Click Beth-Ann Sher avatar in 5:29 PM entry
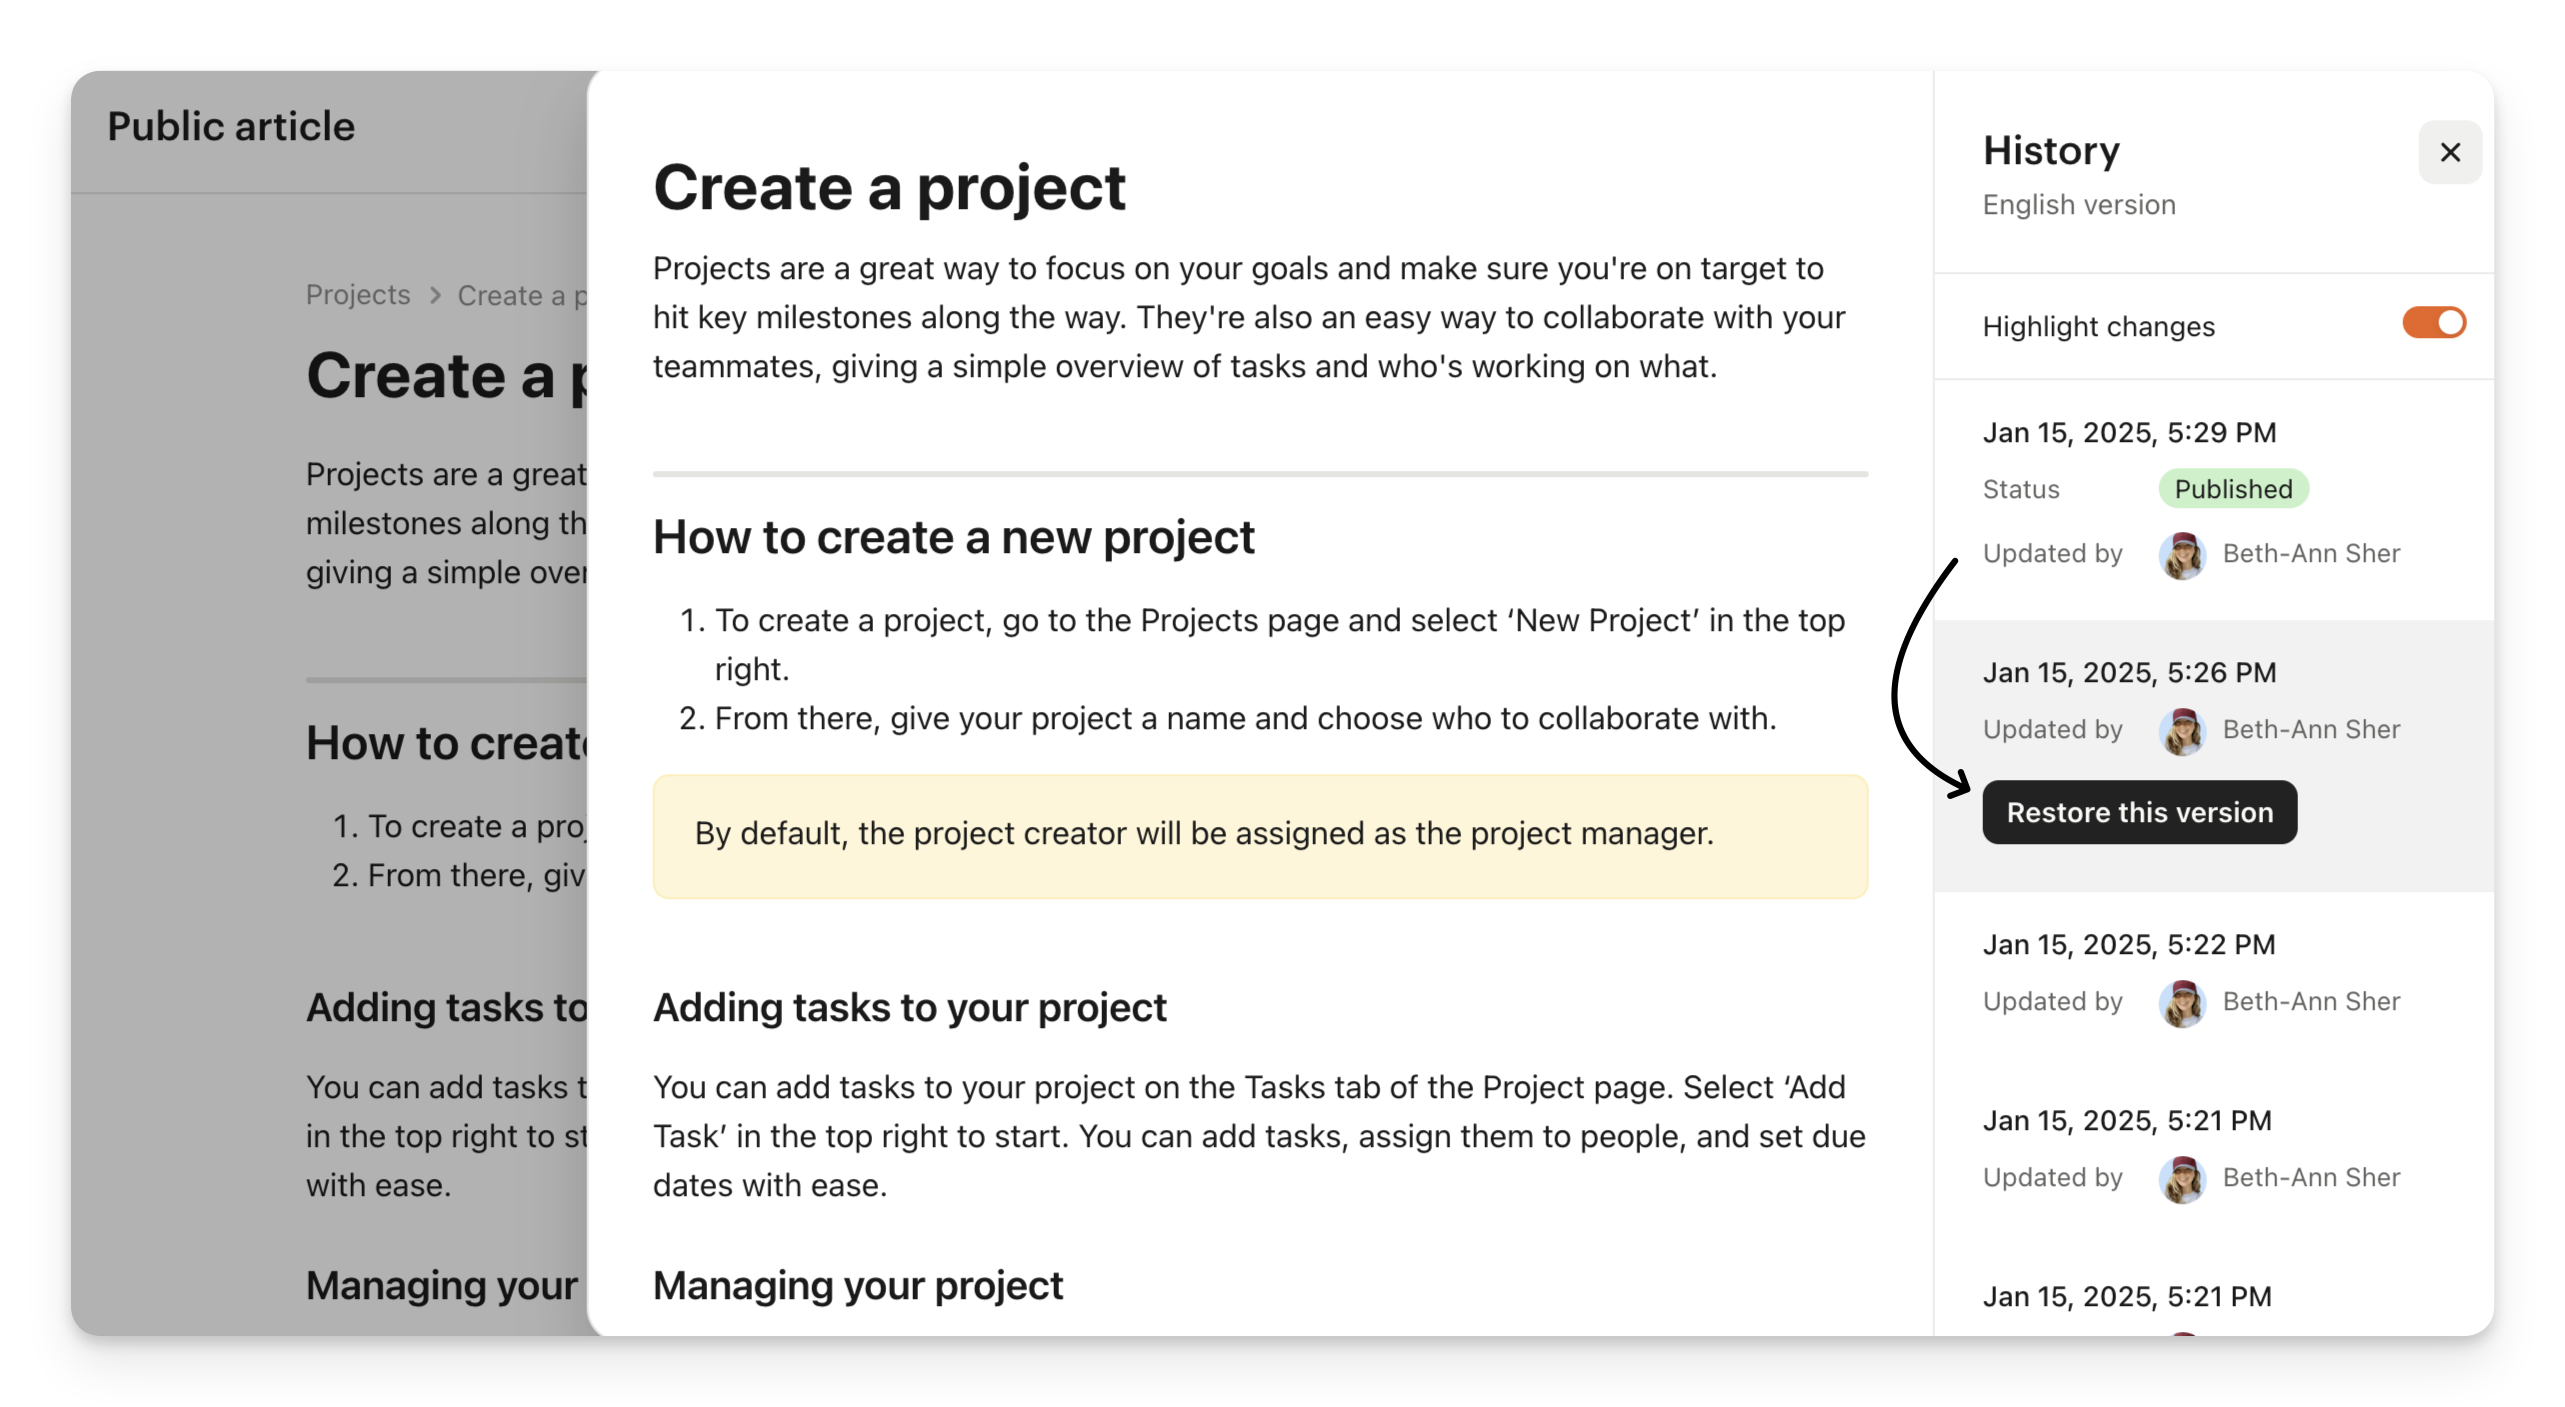This screenshot has width=2565, height=1407. click(x=2182, y=555)
